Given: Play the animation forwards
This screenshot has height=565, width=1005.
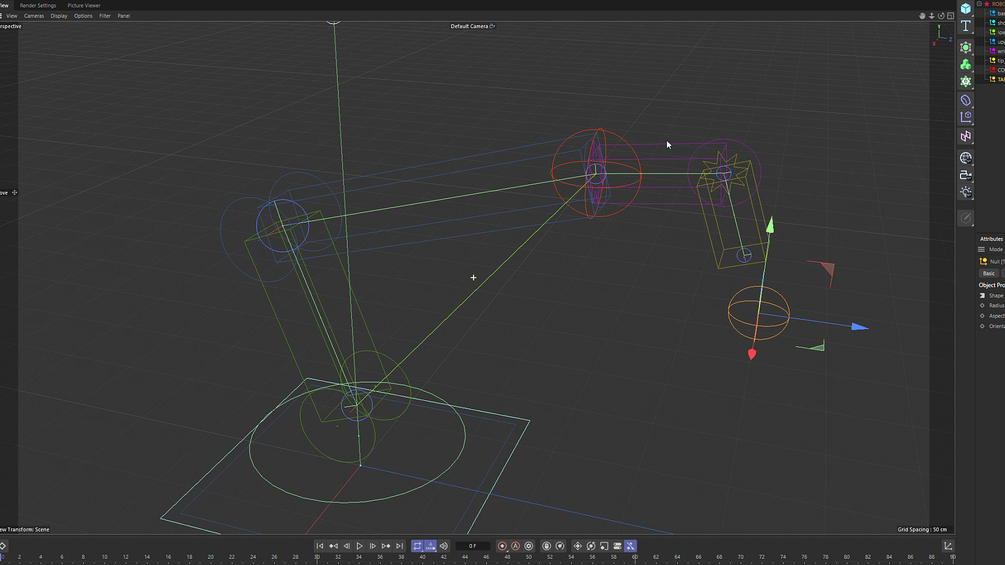Looking at the screenshot, I should point(360,546).
